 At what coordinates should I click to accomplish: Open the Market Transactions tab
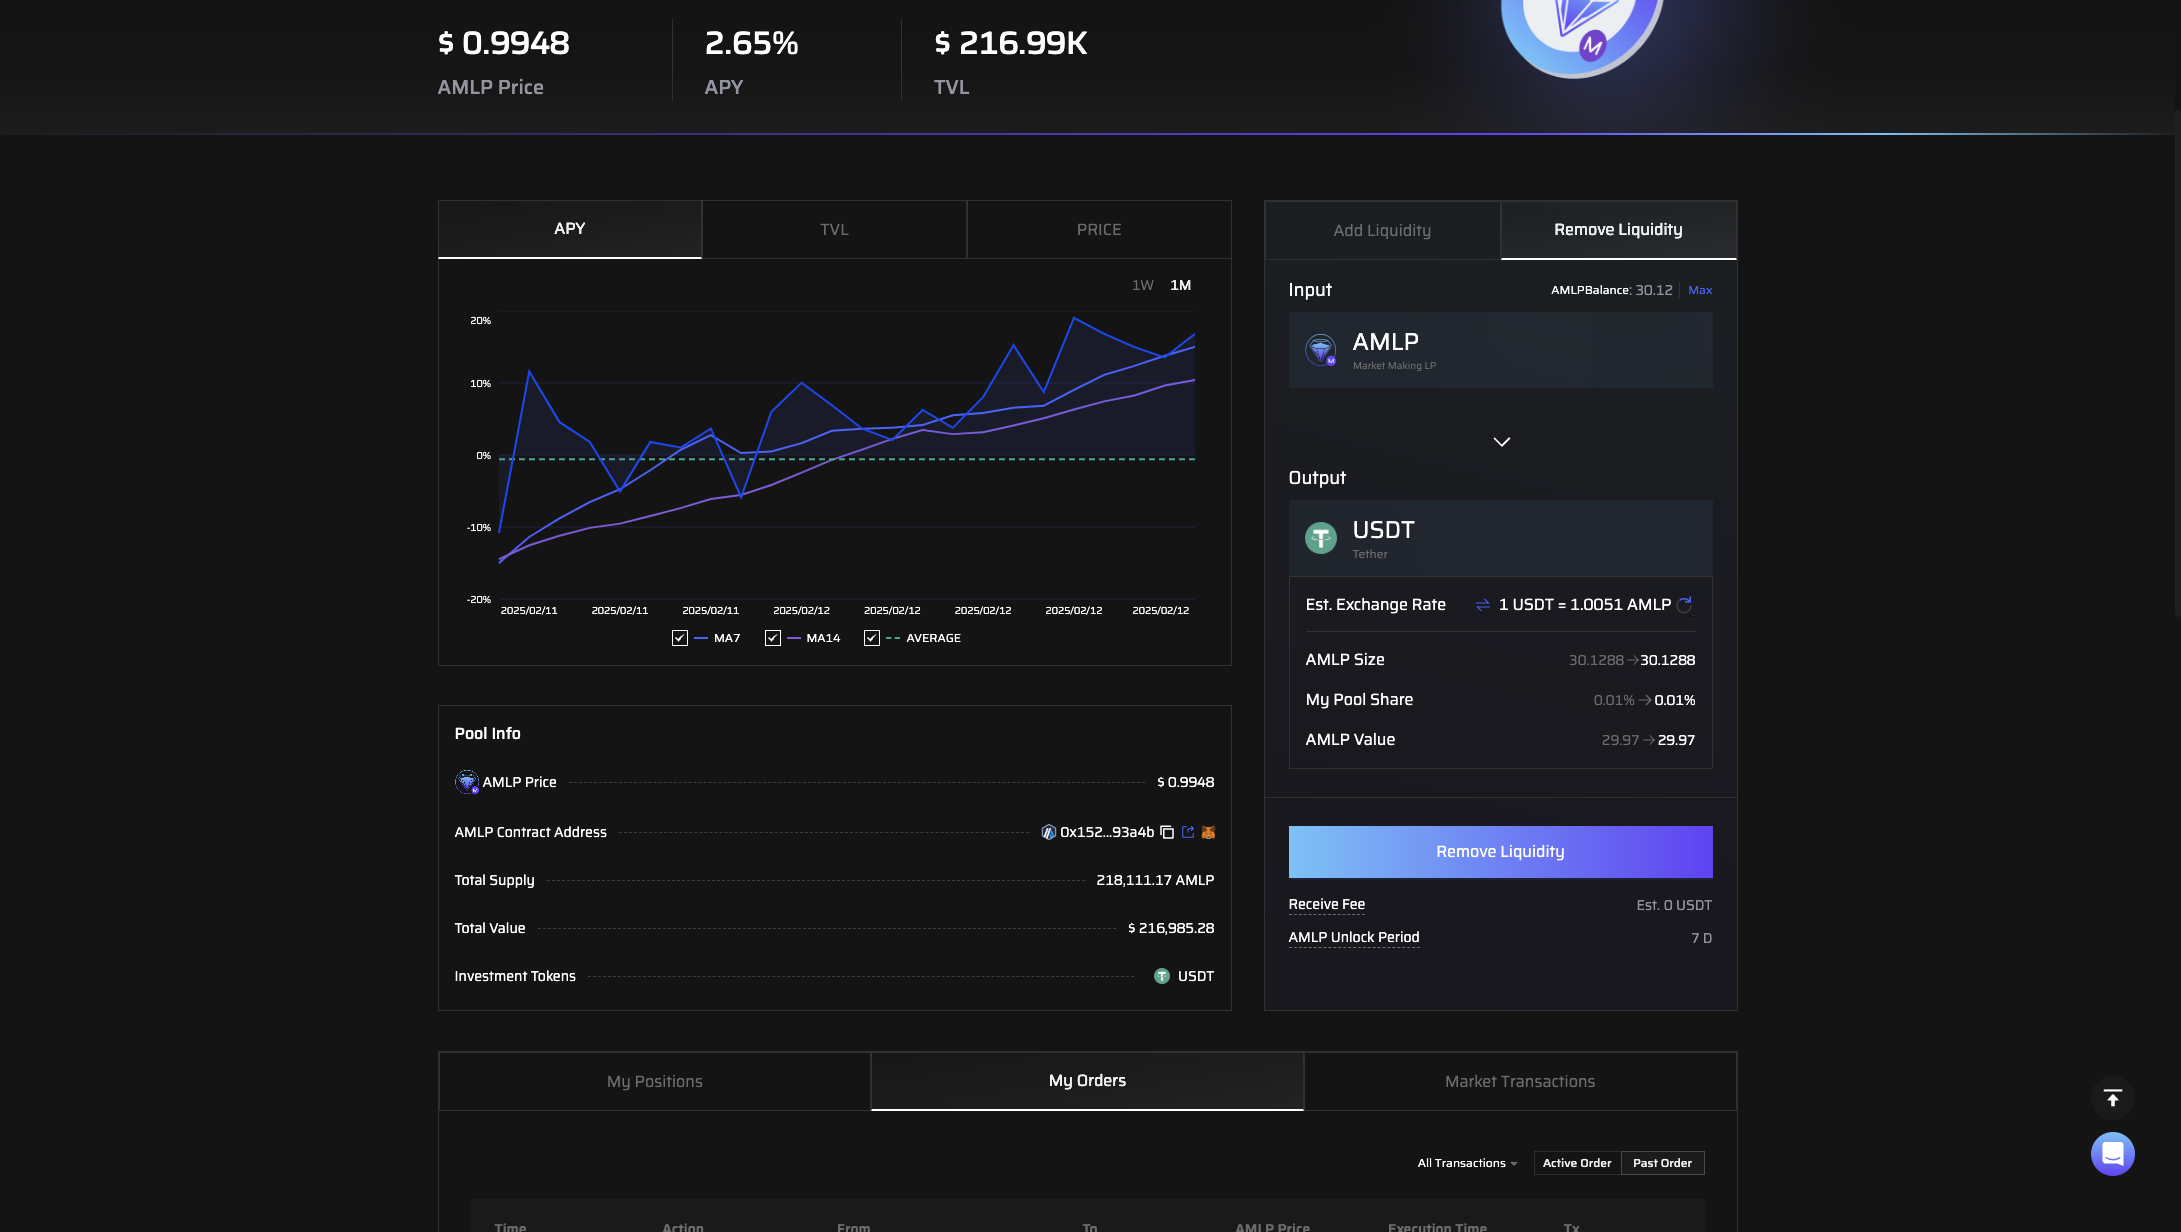tap(1520, 1081)
